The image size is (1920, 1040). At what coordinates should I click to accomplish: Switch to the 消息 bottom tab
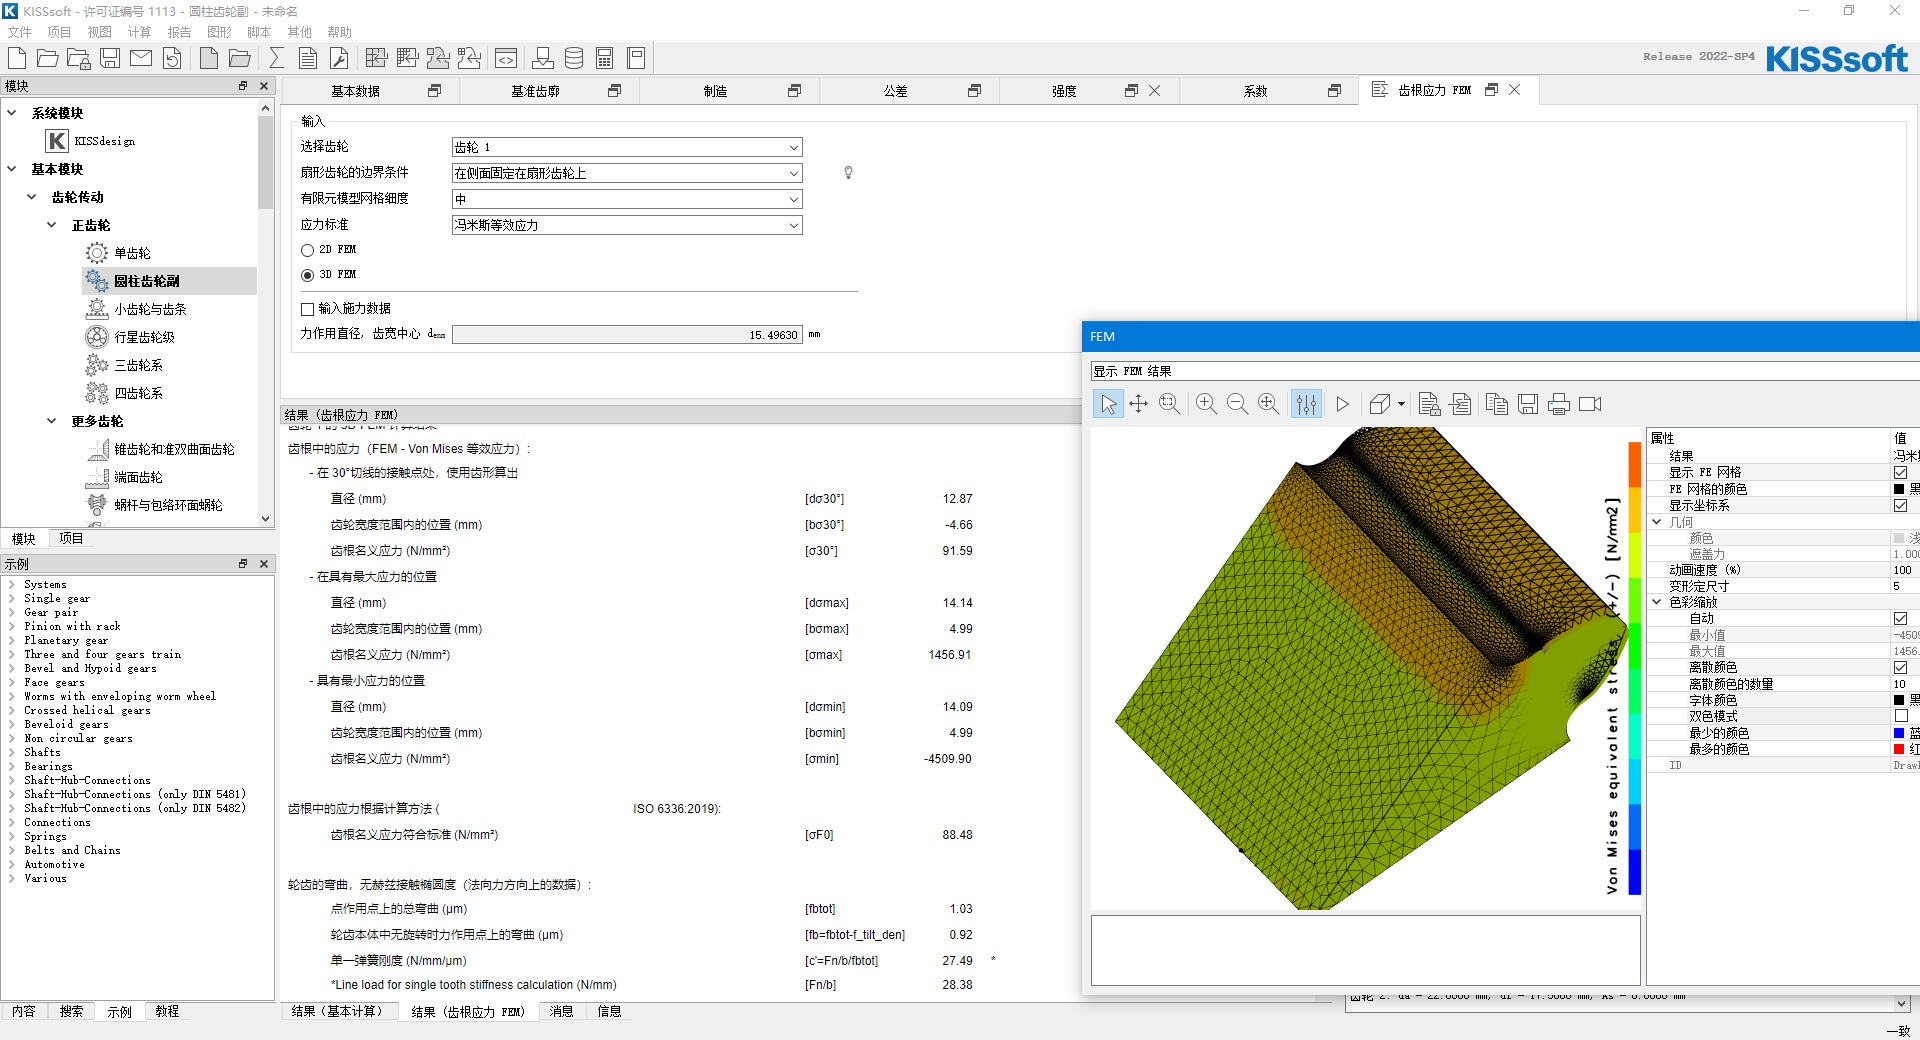[x=562, y=1011]
